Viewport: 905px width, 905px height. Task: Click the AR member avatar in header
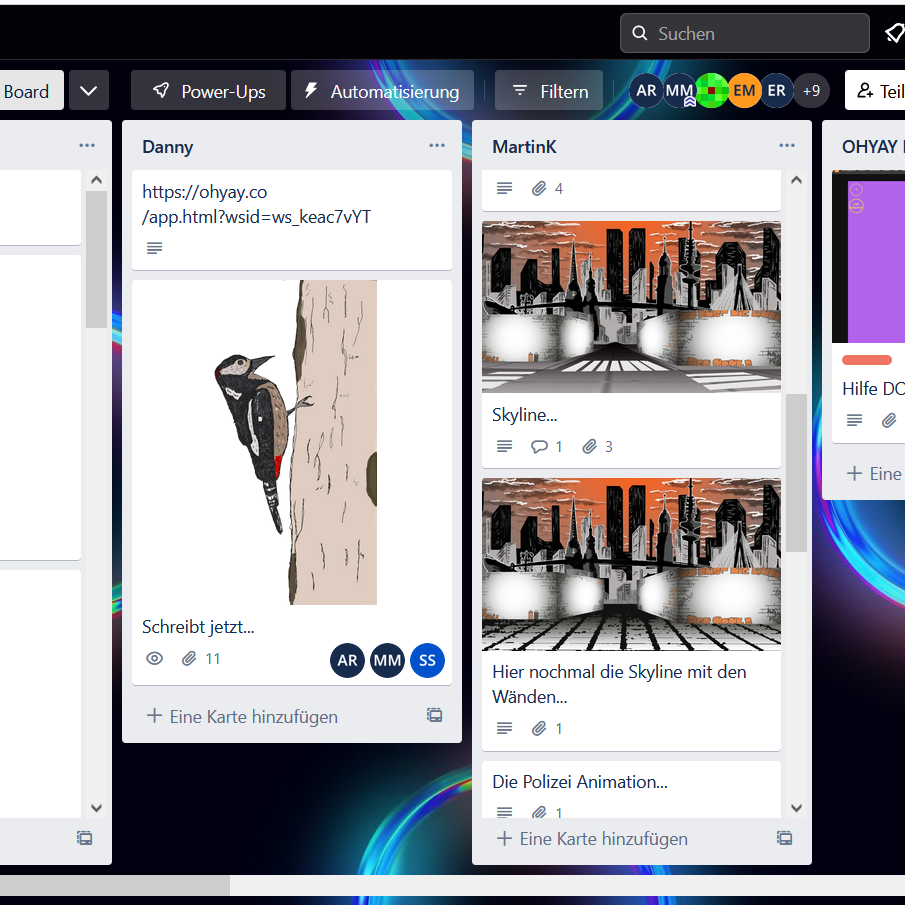click(x=646, y=91)
